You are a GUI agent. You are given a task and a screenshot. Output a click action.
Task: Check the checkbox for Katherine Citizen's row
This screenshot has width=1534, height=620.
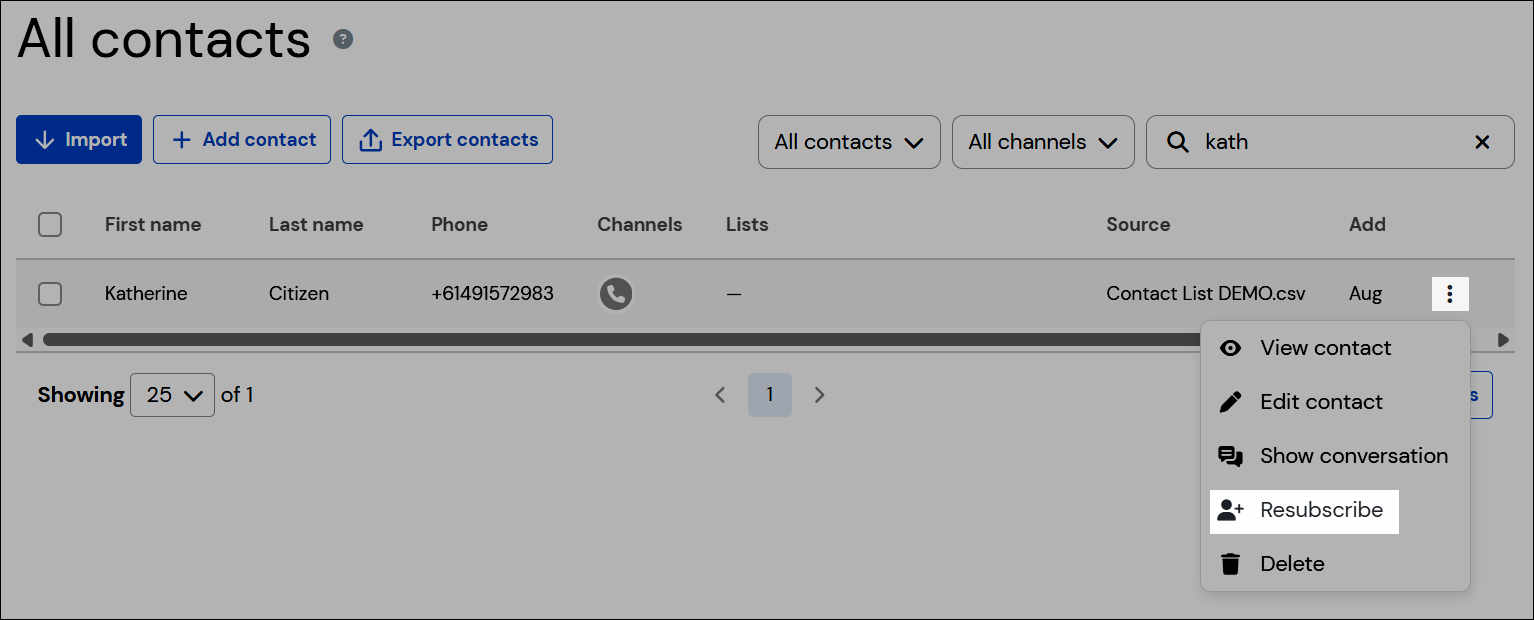(50, 293)
